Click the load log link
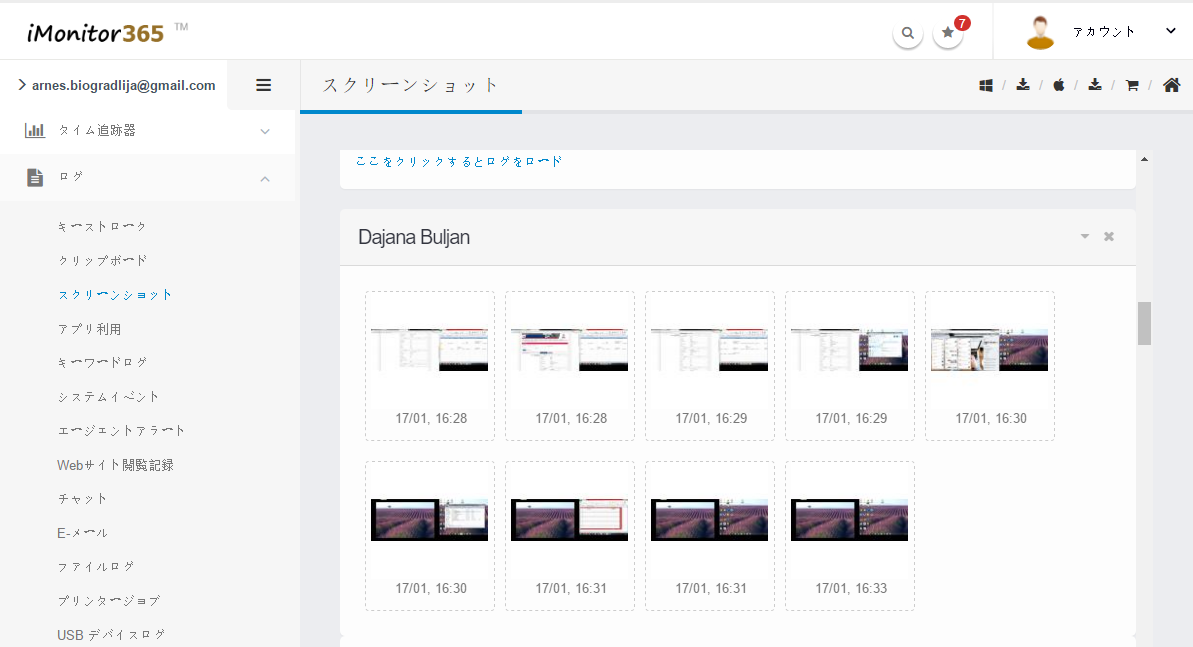 (459, 161)
